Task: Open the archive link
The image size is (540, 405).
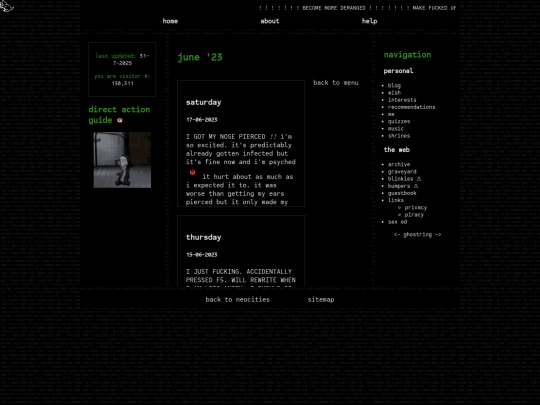Action: point(399,164)
